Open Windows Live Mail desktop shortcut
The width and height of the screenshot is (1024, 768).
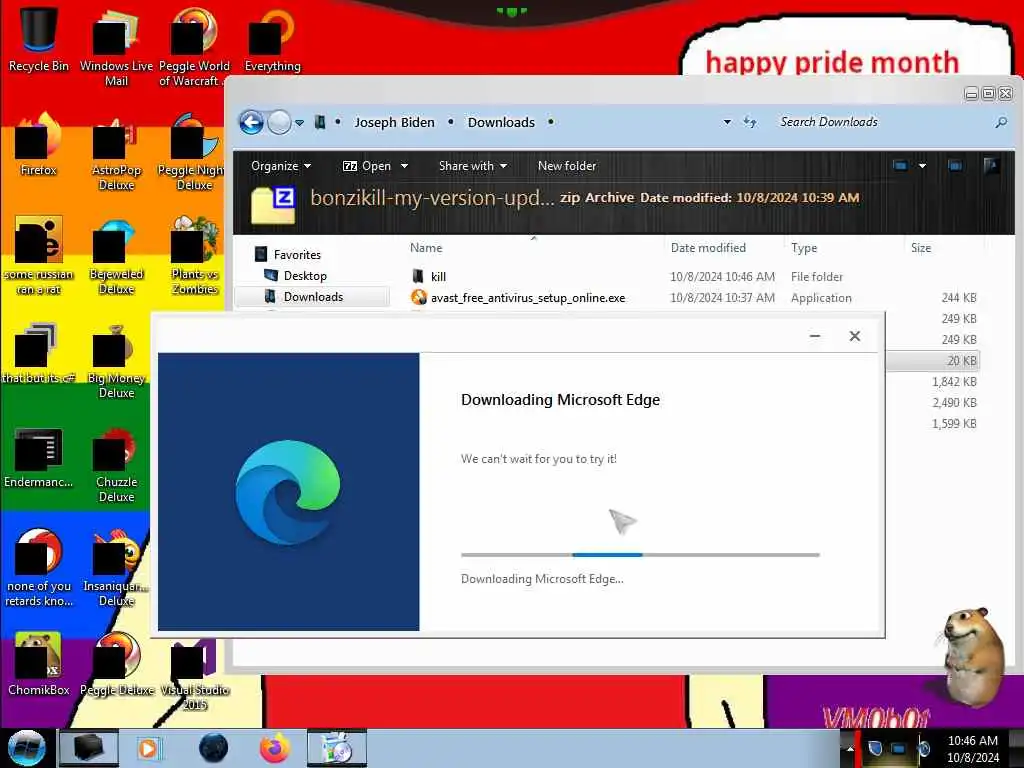click(x=116, y=46)
